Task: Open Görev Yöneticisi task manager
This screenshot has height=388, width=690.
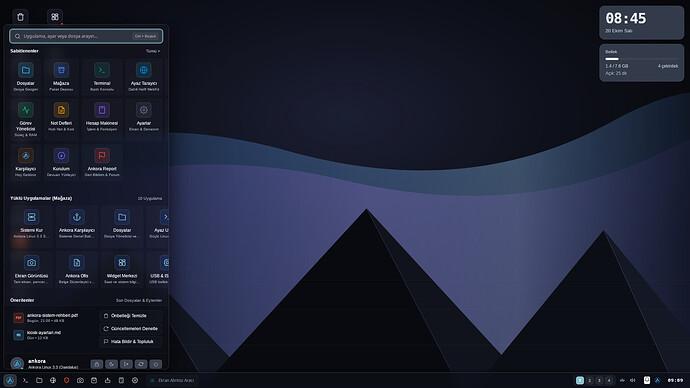Action: pos(26,119)
